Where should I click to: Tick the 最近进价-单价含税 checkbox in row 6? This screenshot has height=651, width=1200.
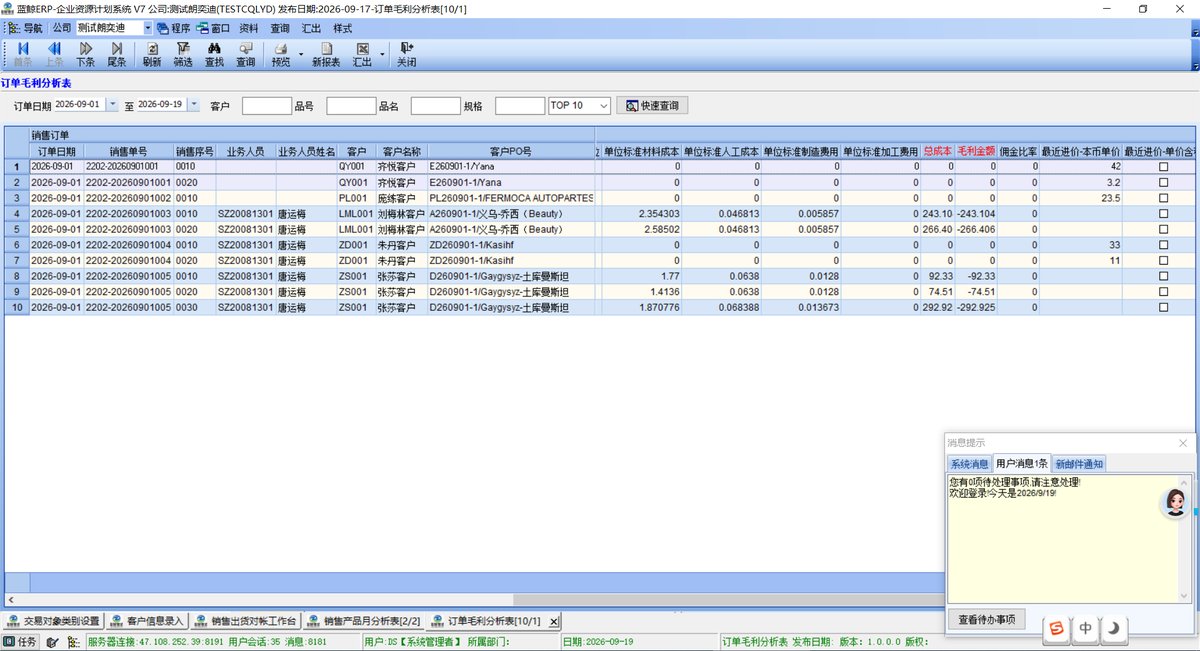[x=1163, y=245]
